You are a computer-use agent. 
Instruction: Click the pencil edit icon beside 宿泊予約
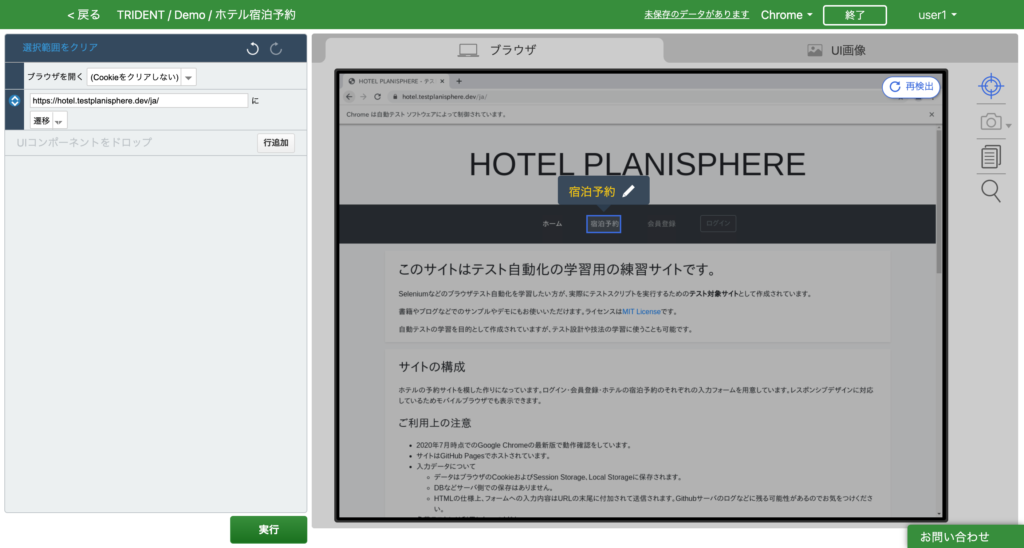[628, 191]
